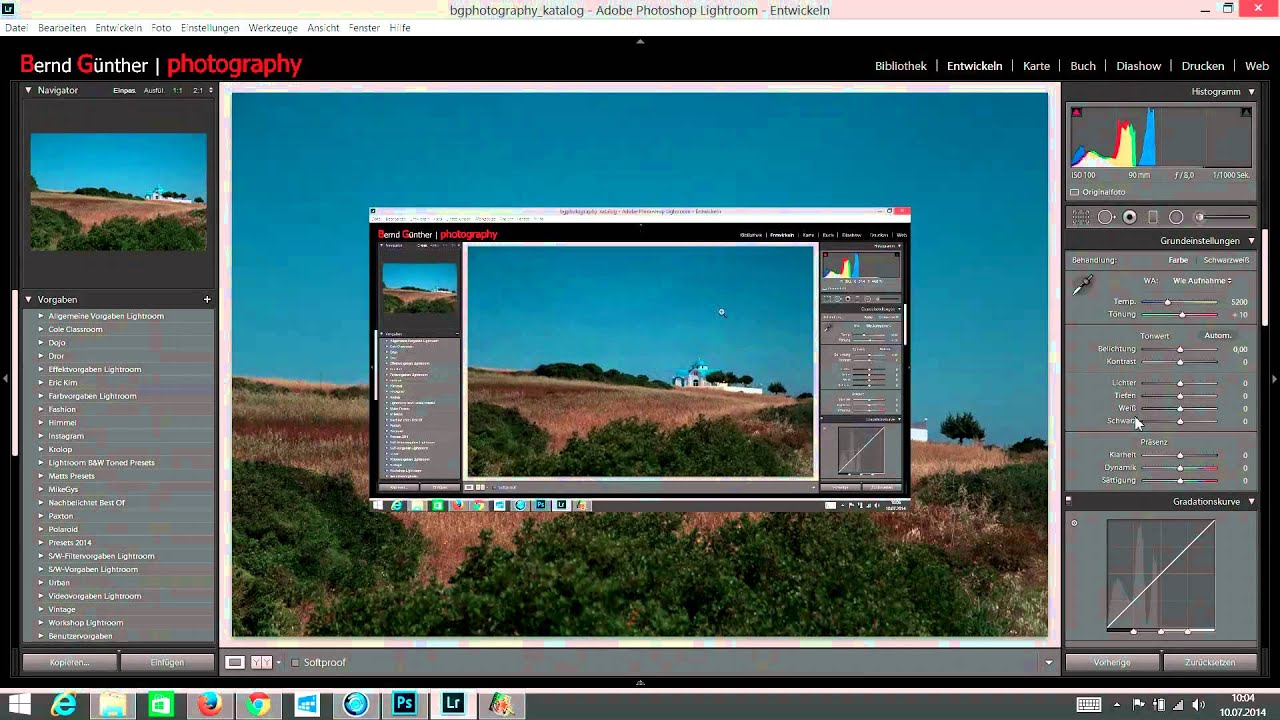Enable the Softproof checkbox
The image size is (1280, 720).
(x=295, y=662)
